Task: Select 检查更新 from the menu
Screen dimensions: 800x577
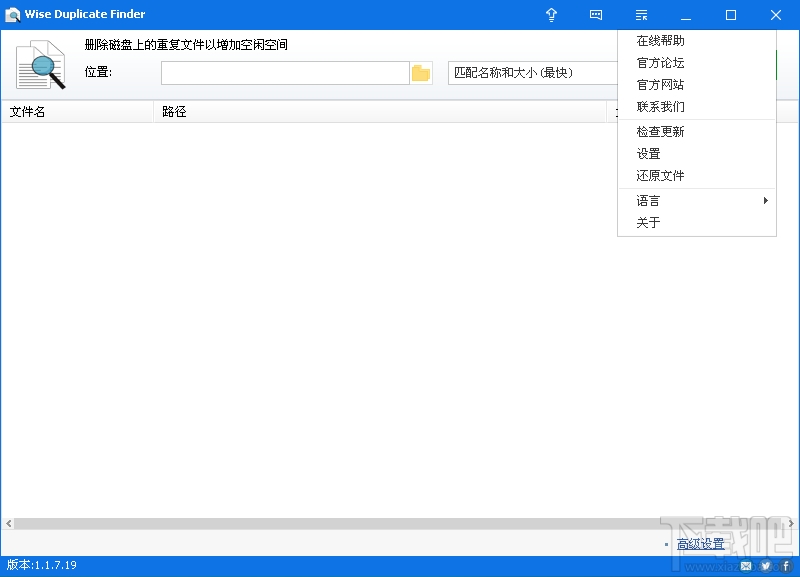Action: [658, 131]
